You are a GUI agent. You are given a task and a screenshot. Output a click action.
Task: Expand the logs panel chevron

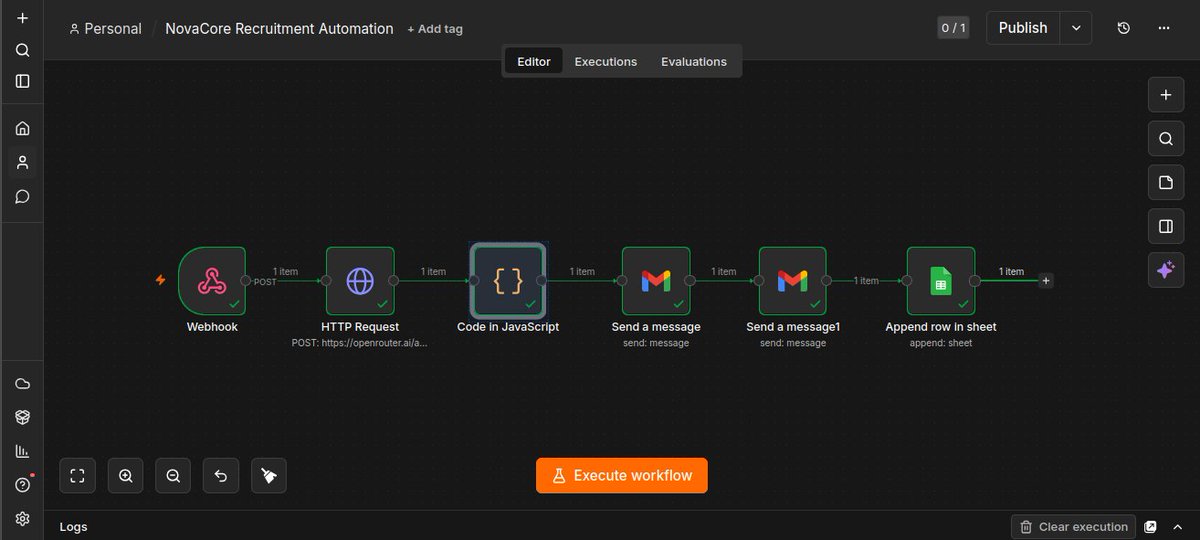tap(1179, 526)
